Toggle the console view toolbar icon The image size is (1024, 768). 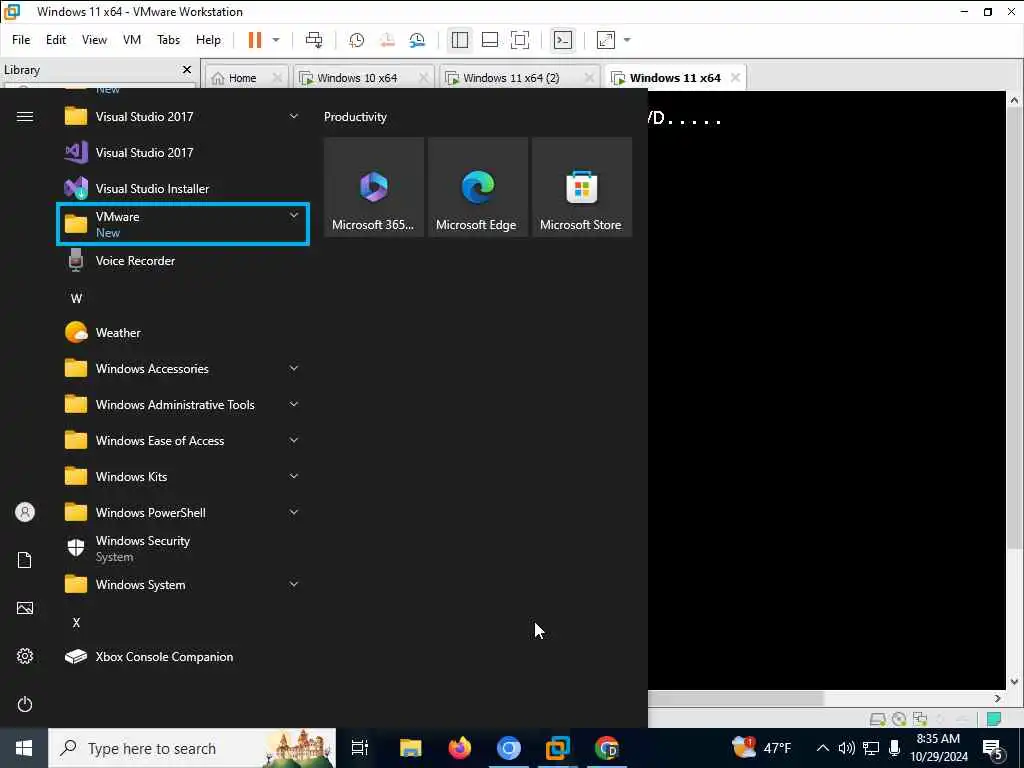coord(562,40)
